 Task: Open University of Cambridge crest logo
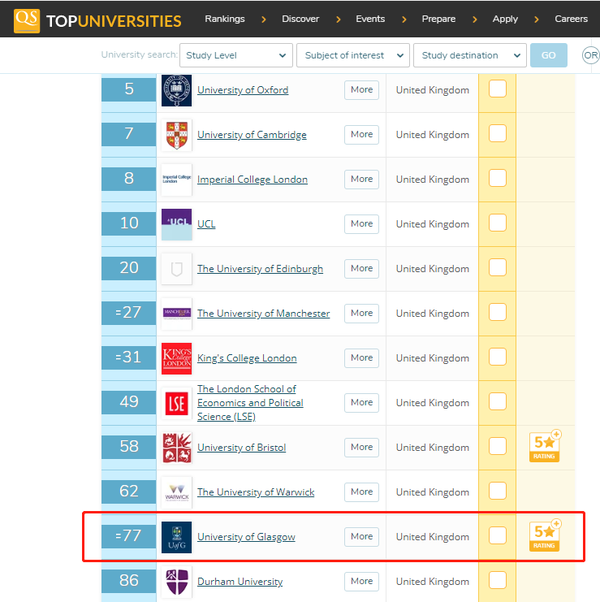pos(177,135)
